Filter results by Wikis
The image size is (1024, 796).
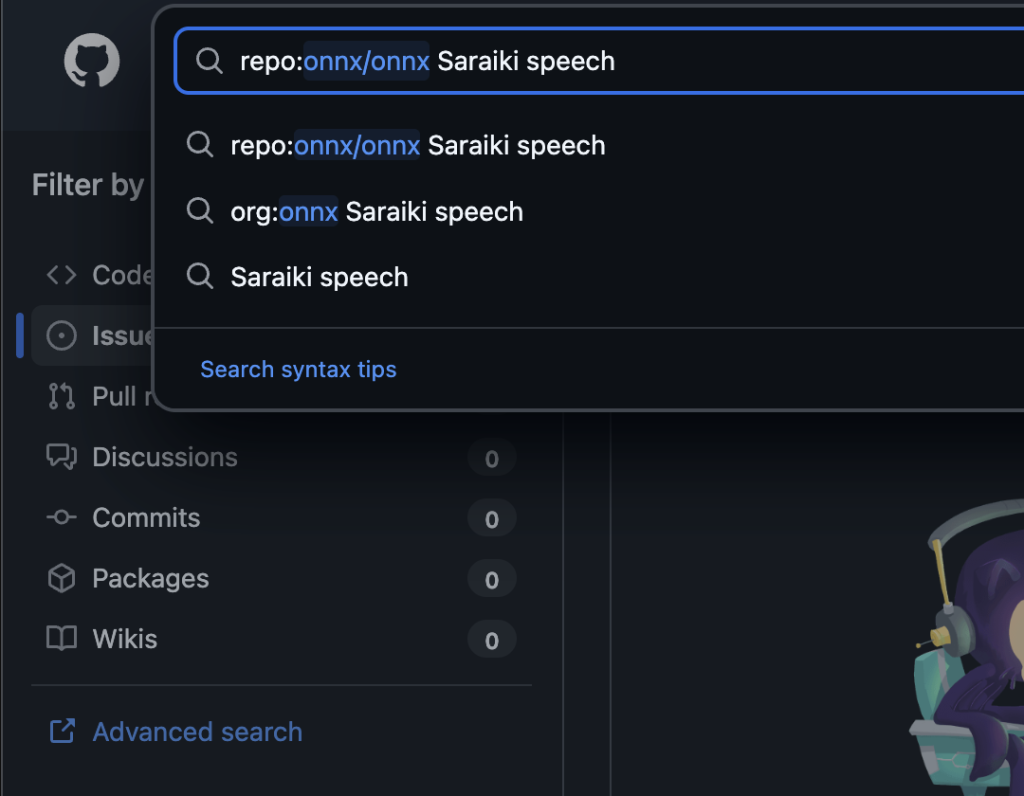125,639
